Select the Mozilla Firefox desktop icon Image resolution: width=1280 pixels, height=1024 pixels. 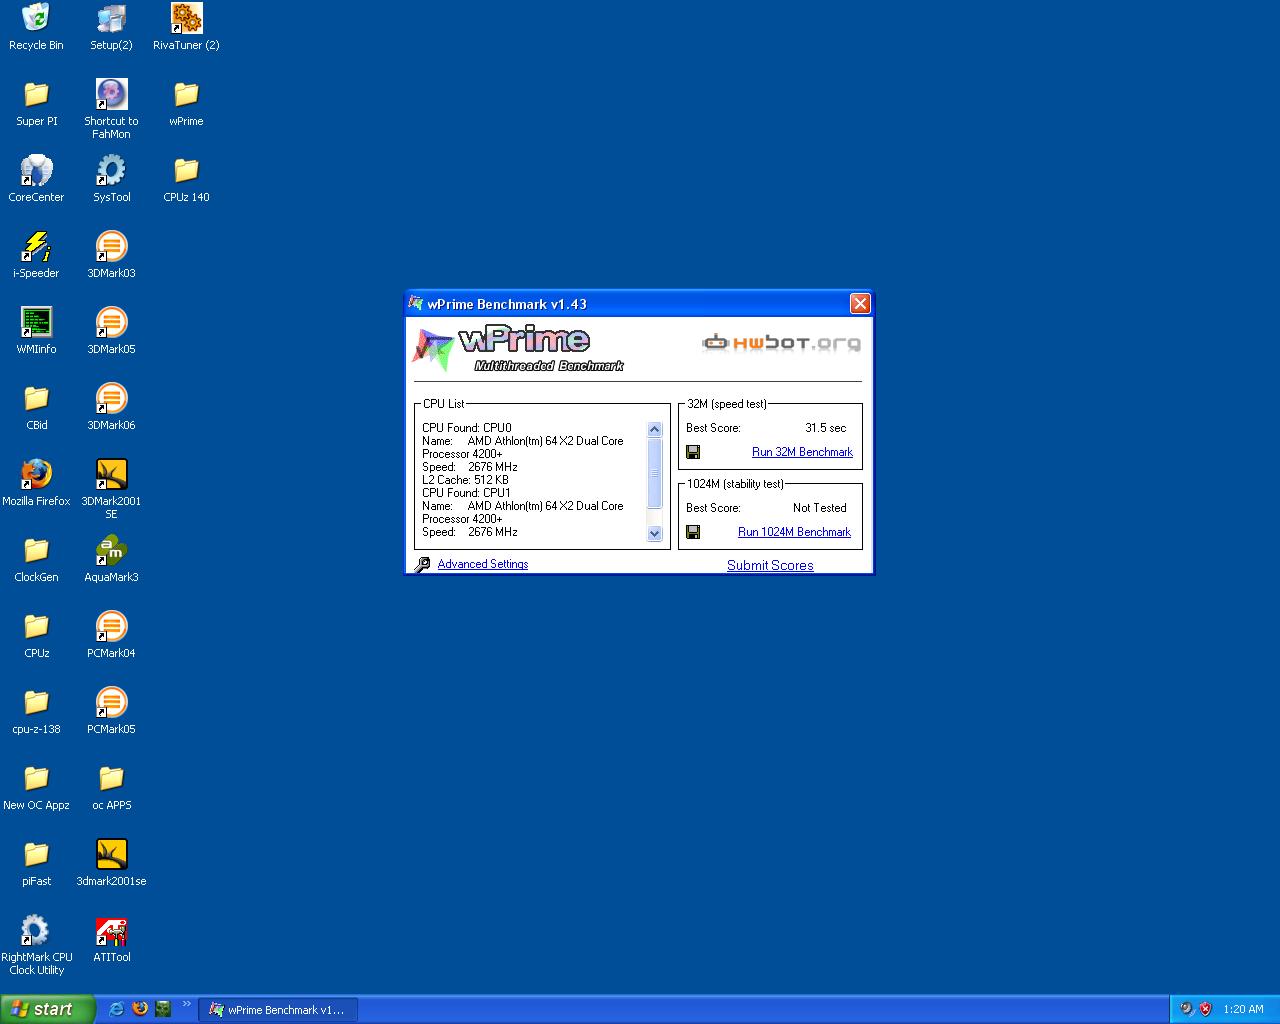point(36,474)
